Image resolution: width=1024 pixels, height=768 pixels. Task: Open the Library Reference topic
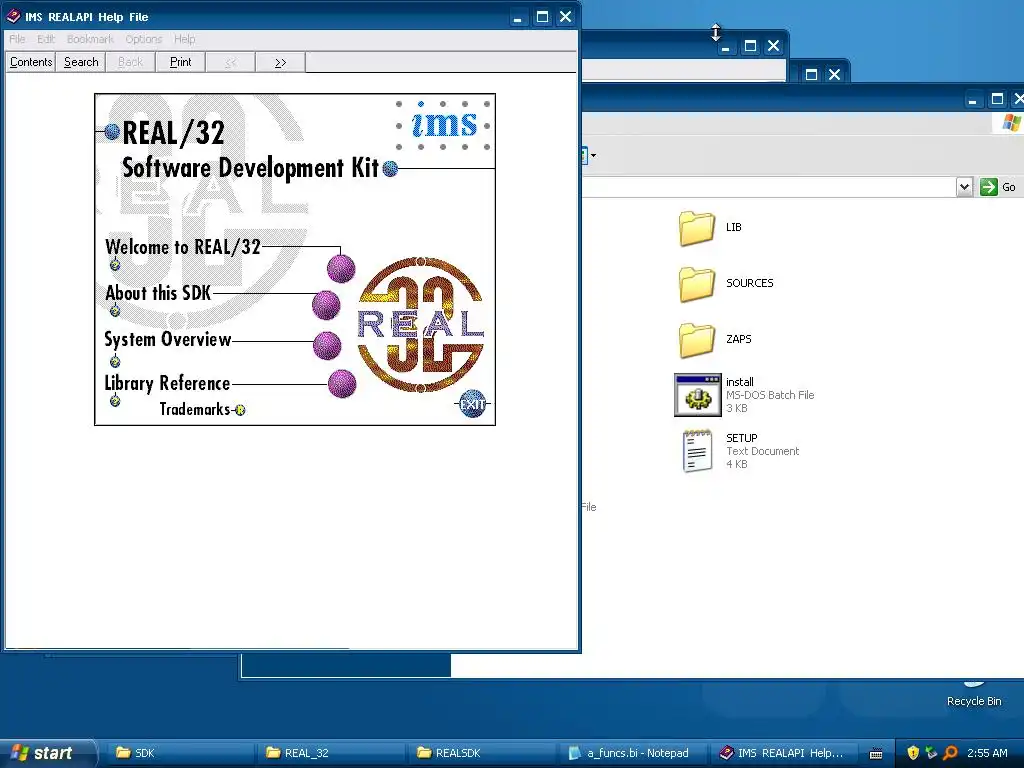[167, 383]
